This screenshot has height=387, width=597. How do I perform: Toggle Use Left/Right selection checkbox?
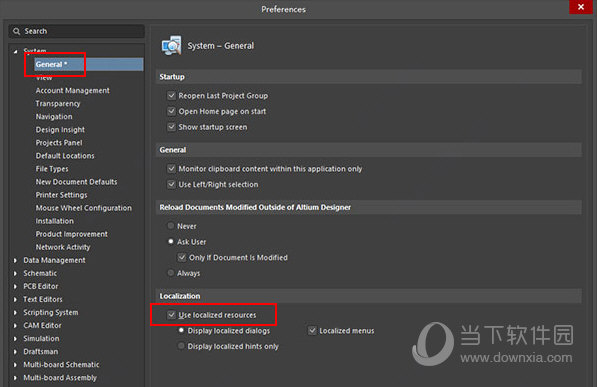(x=172, y=184)
